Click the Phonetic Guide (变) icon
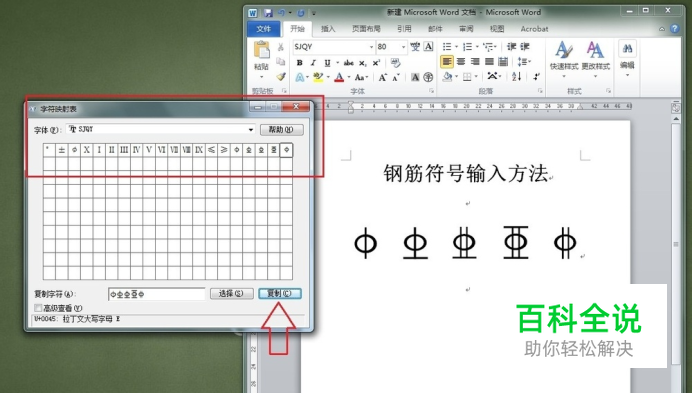Viewport: 692px width, 393px height. (x=415, y=47)
